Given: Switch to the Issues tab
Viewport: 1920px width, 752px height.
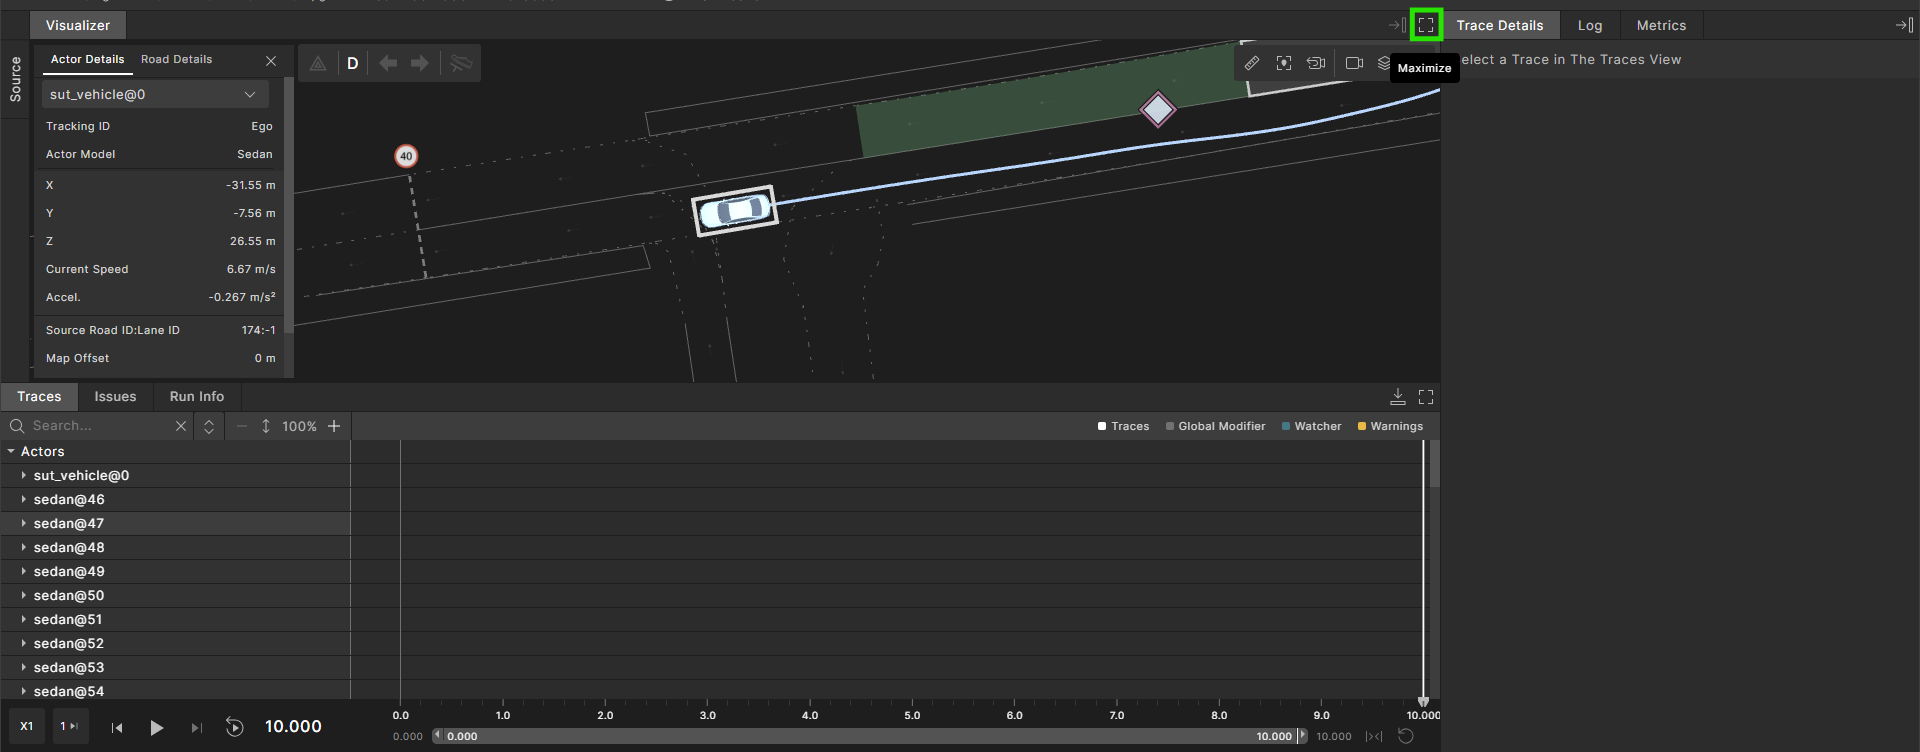Looking at the screenshot, I should (115, 397).
